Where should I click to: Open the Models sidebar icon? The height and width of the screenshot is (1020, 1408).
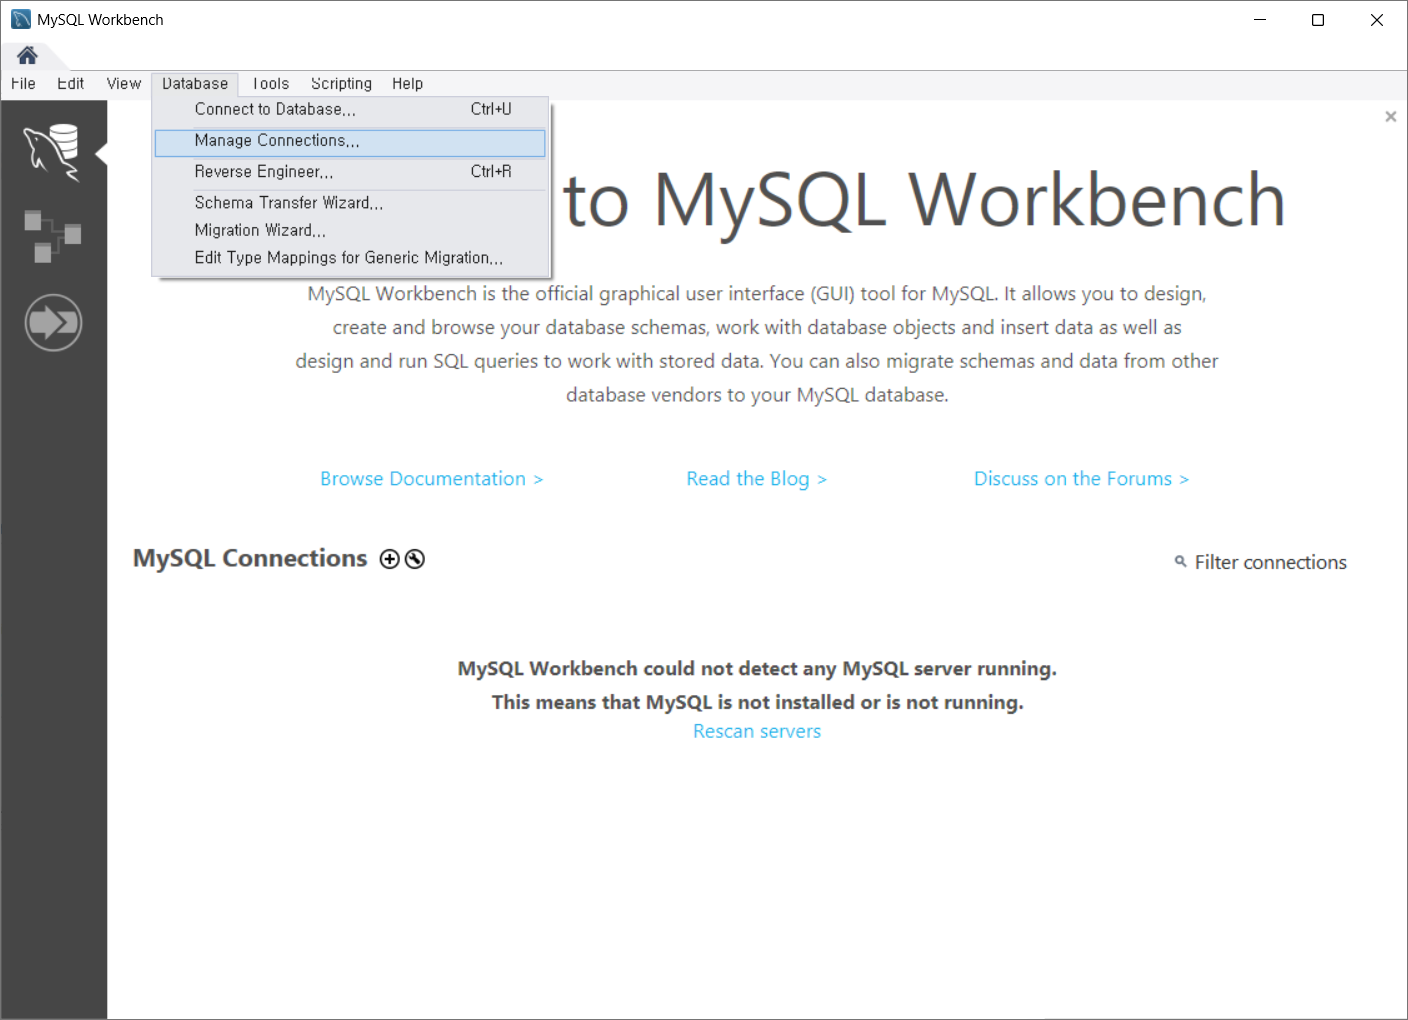coord(52,236)
